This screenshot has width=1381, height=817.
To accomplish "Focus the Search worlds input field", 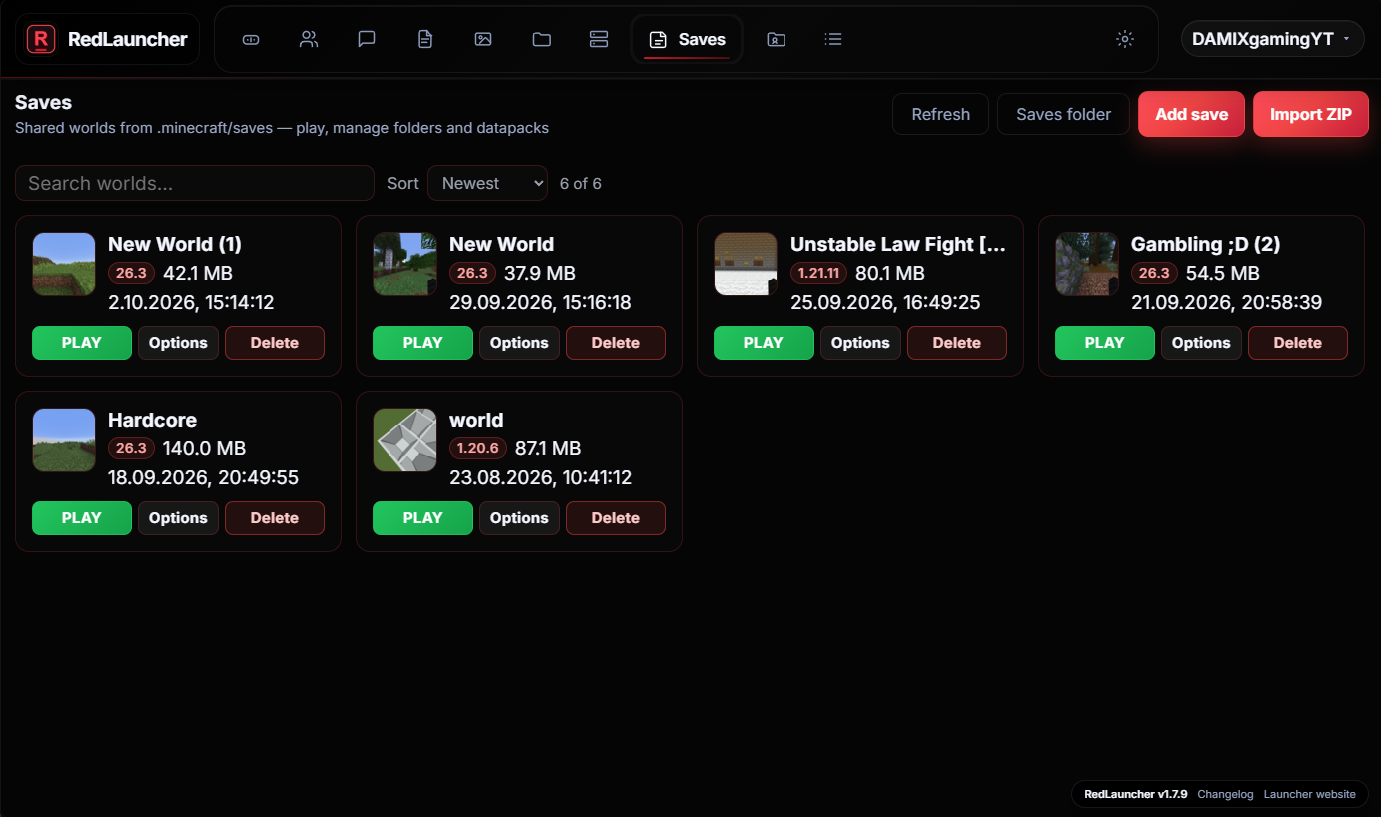I will click(x=195, y=183).
